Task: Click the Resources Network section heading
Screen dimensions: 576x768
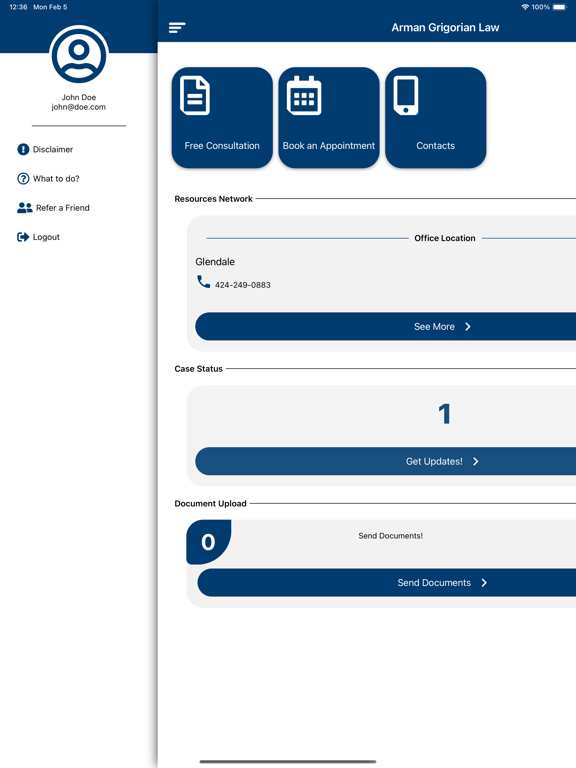Action: coord(214,199)
